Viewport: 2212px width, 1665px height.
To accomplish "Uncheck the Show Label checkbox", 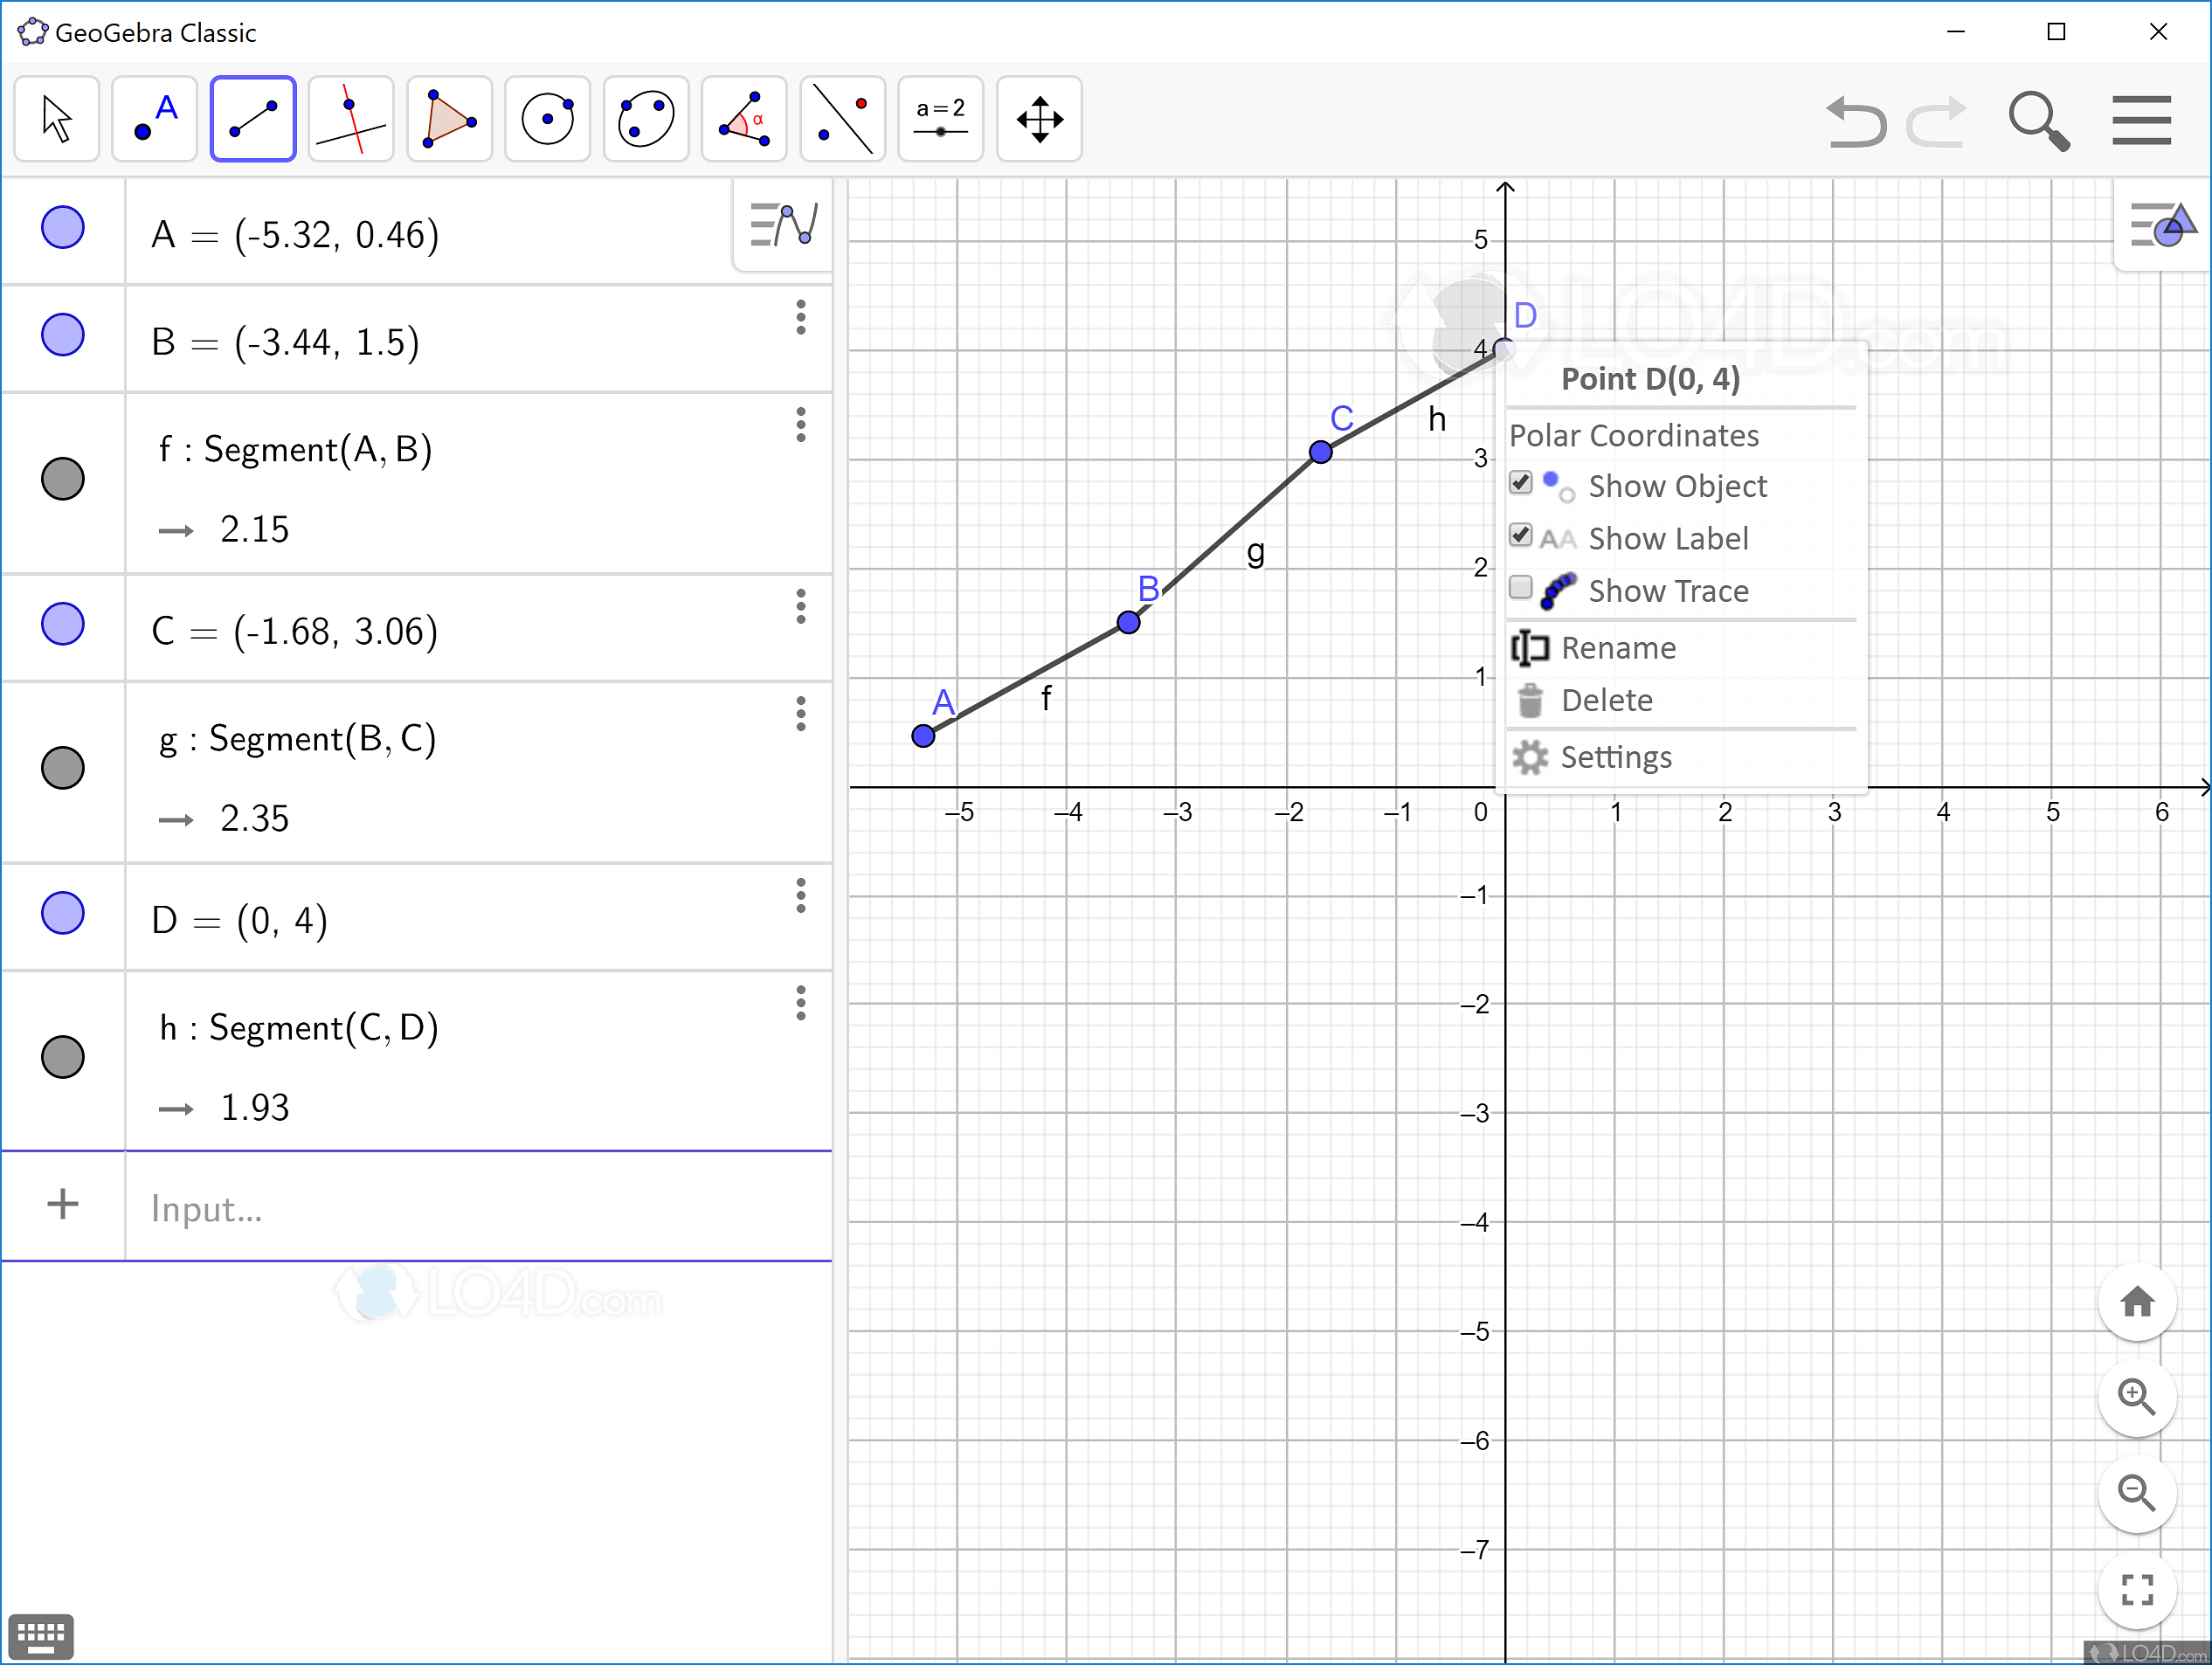I will (1520, 536).
